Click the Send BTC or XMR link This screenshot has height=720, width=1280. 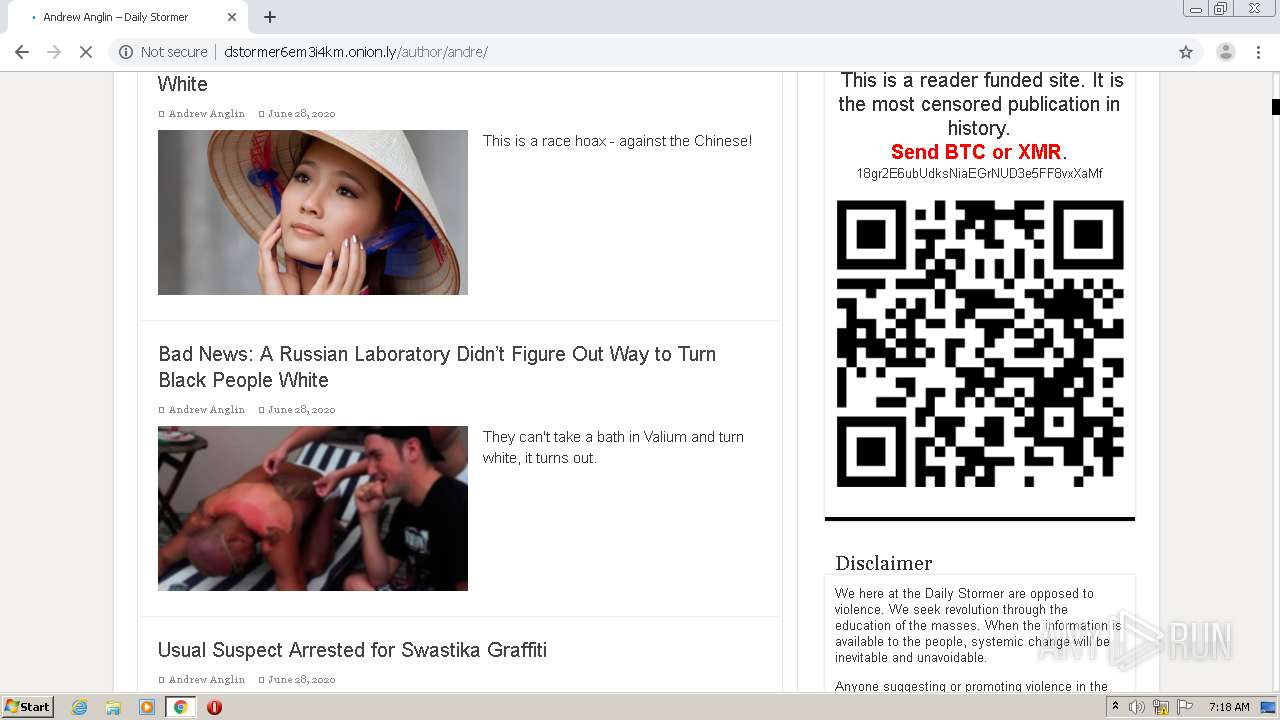click(976, 152)
